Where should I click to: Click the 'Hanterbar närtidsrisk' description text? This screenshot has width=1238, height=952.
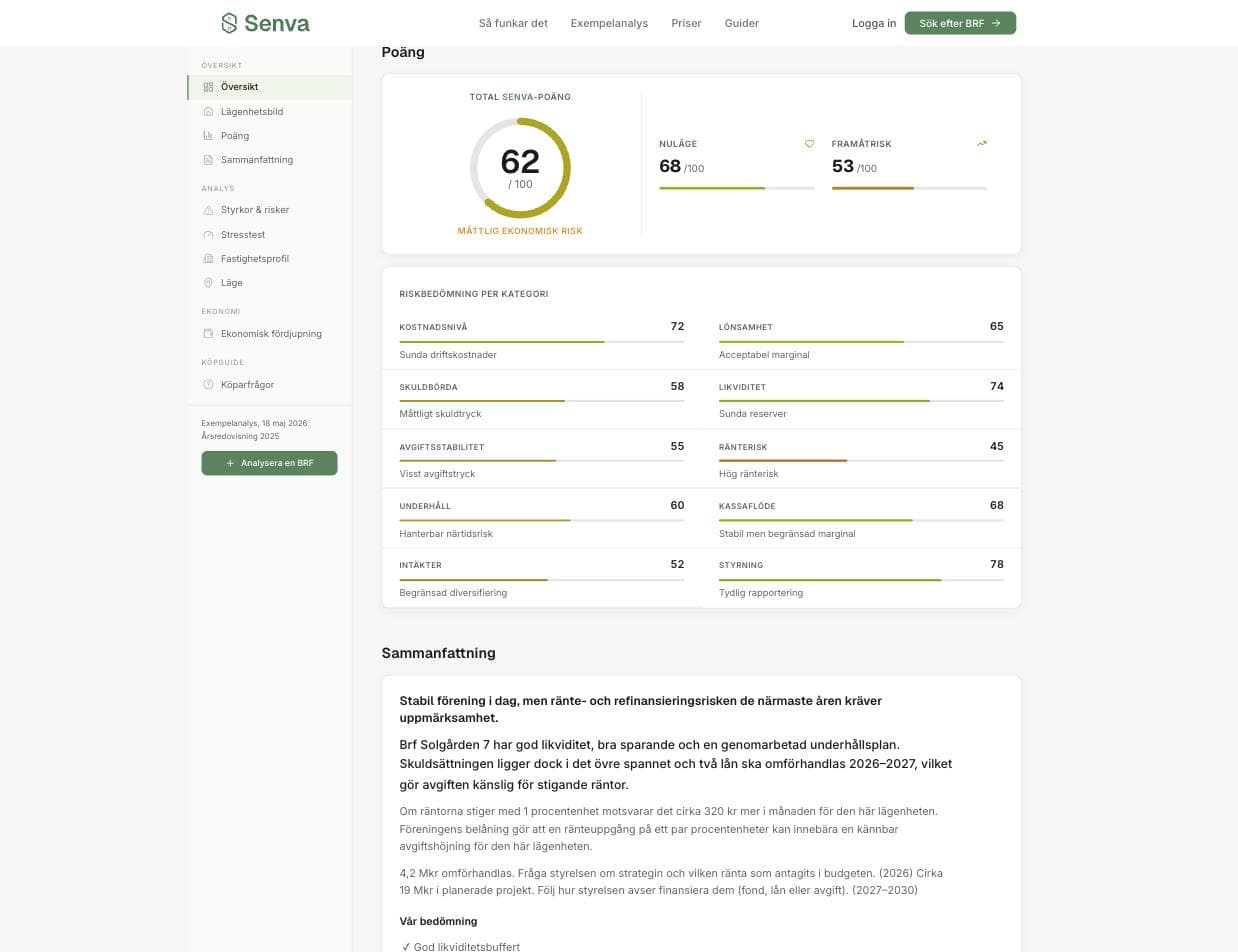[x=446, y=534]
